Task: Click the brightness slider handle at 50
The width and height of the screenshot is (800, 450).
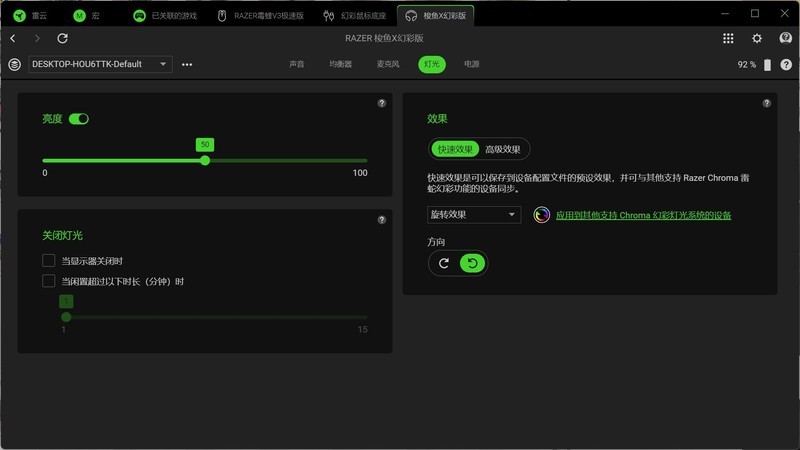Action: pos(205,161)
